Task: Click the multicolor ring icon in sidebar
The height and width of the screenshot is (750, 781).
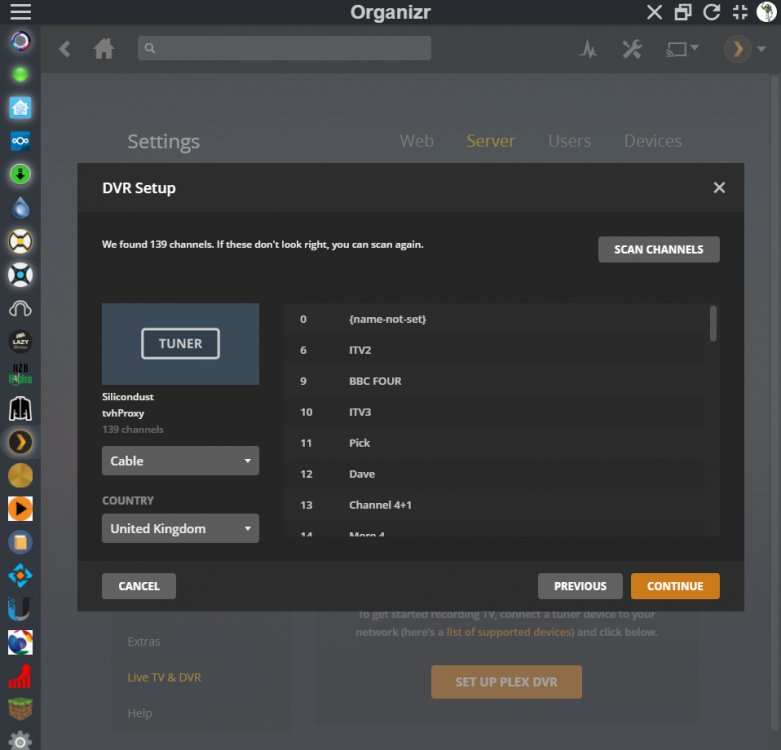Action: (20, 41)
